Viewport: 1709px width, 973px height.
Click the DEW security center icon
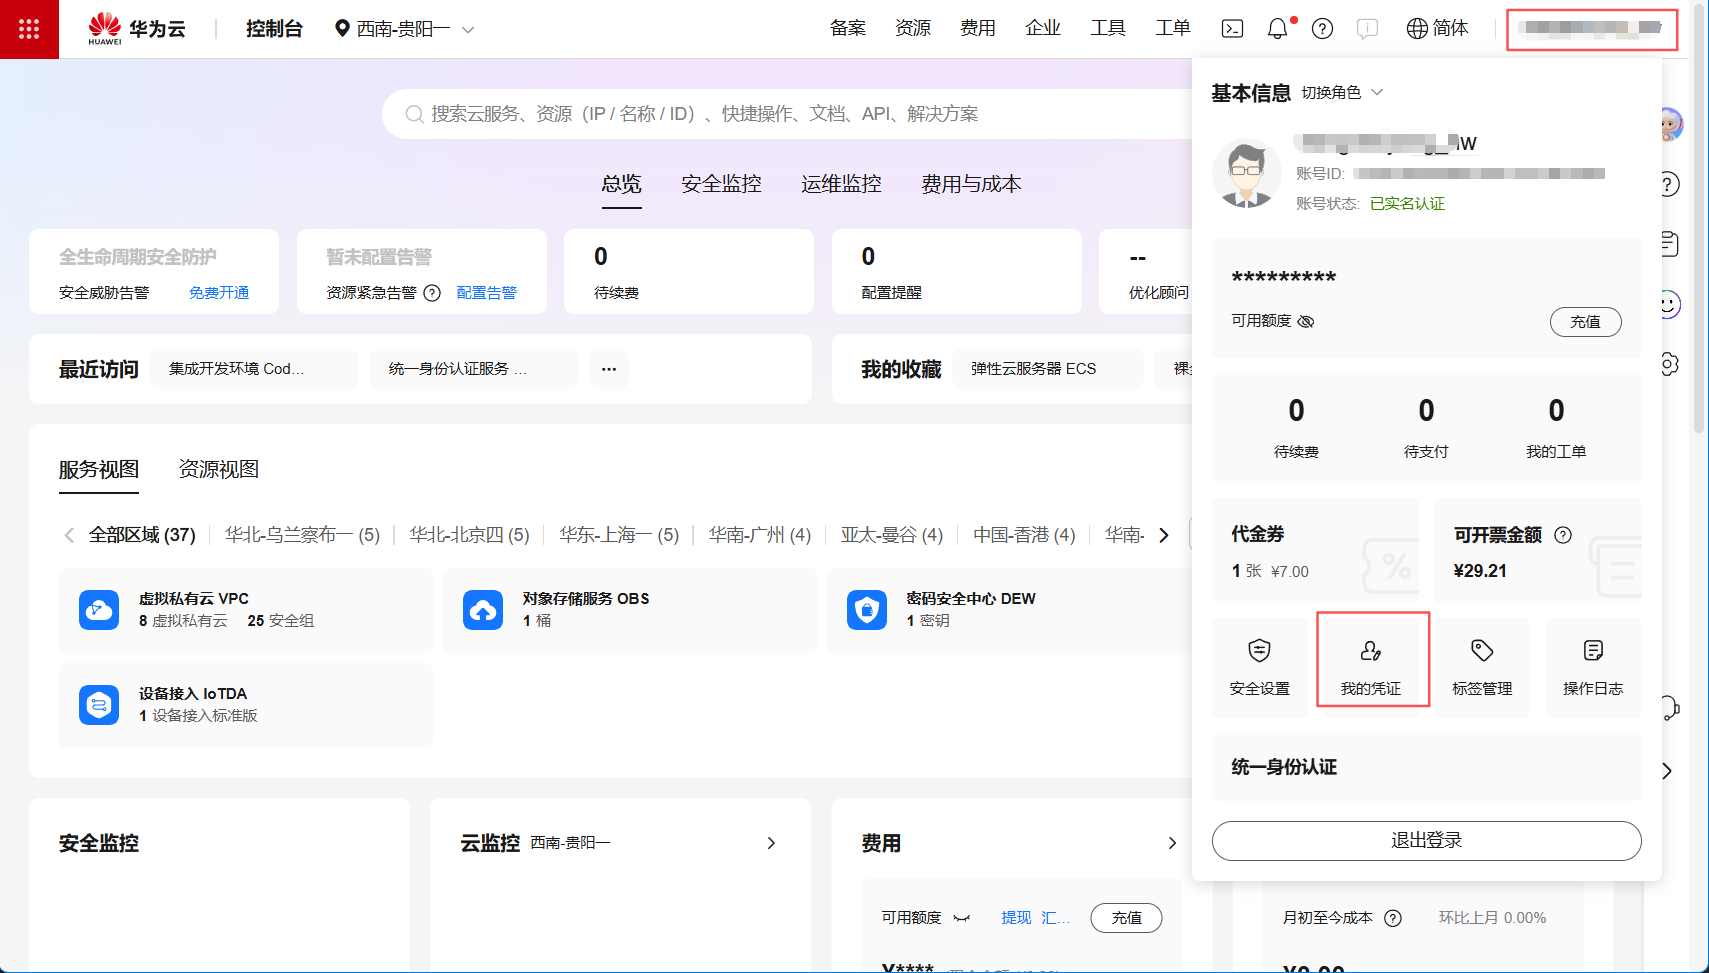(x=867, y=610)
